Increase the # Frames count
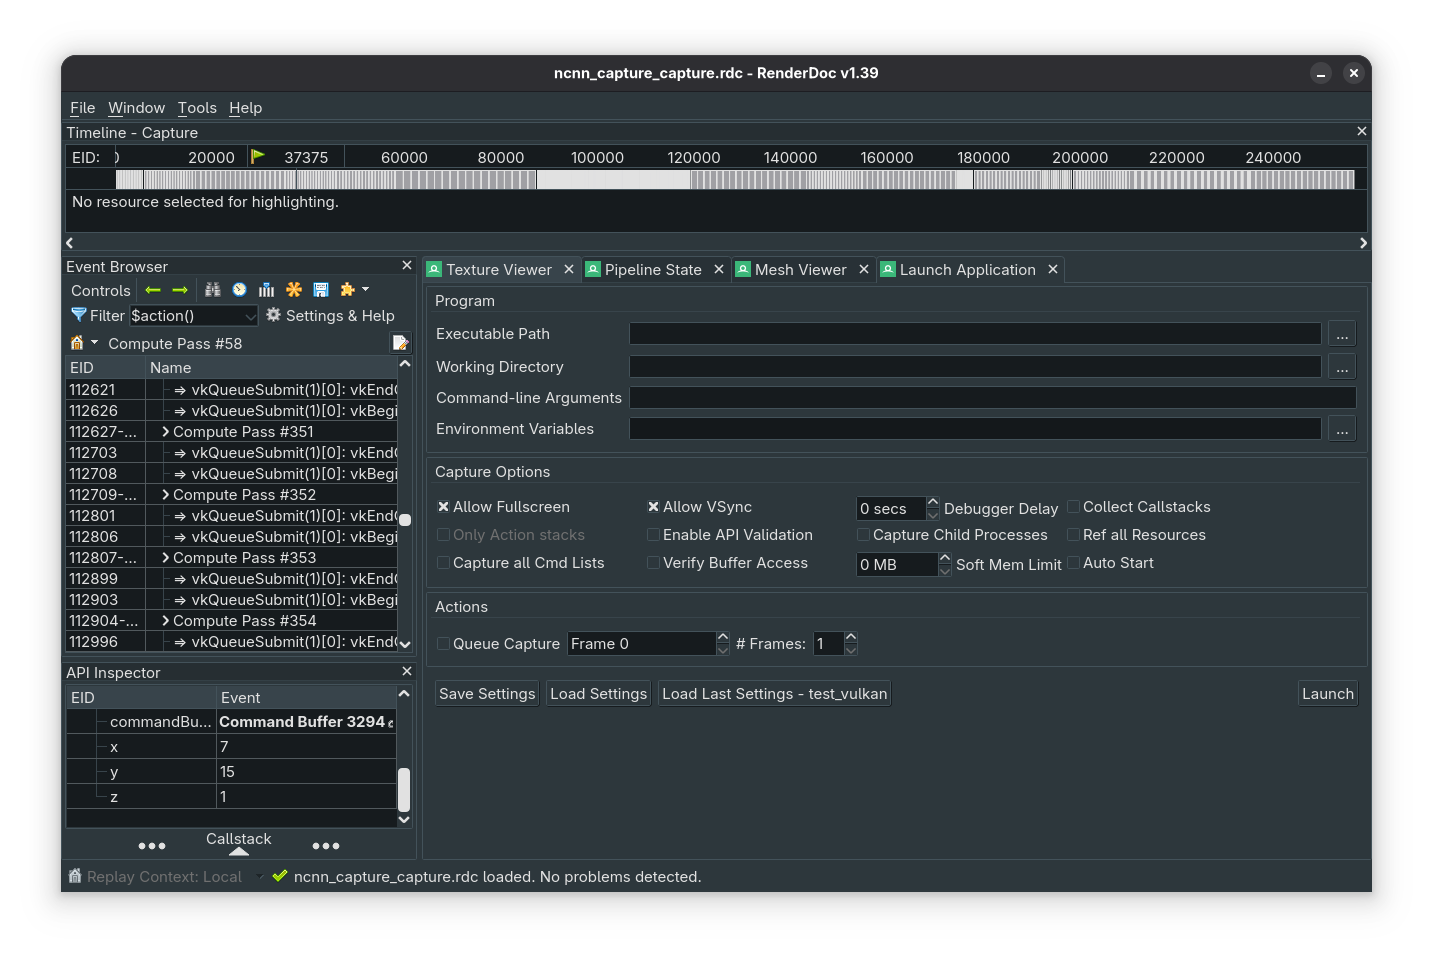The height and width of the screenshot is (959, 1433). (x=851, y=637)
